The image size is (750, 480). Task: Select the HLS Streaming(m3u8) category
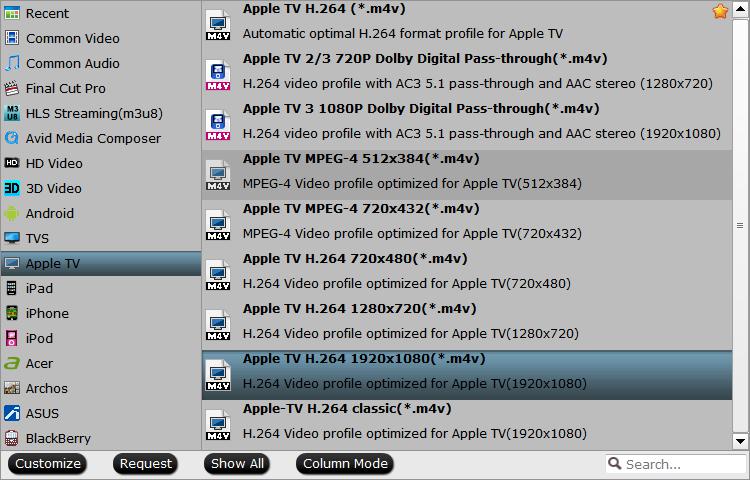101,113
